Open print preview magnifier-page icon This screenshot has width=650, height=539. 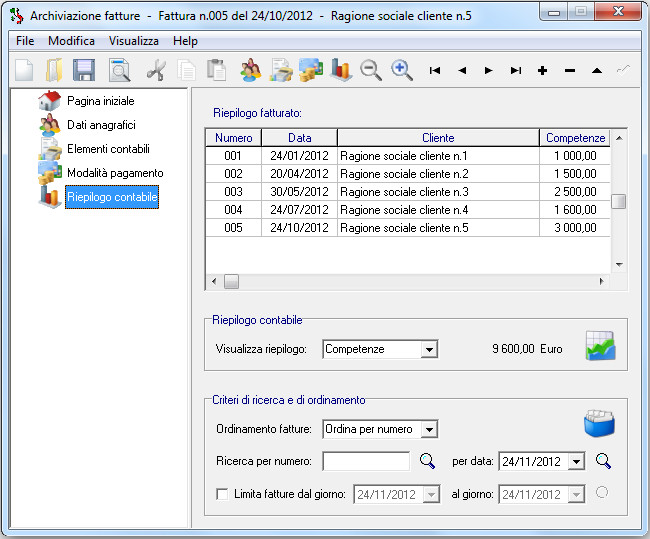point(119,70)
